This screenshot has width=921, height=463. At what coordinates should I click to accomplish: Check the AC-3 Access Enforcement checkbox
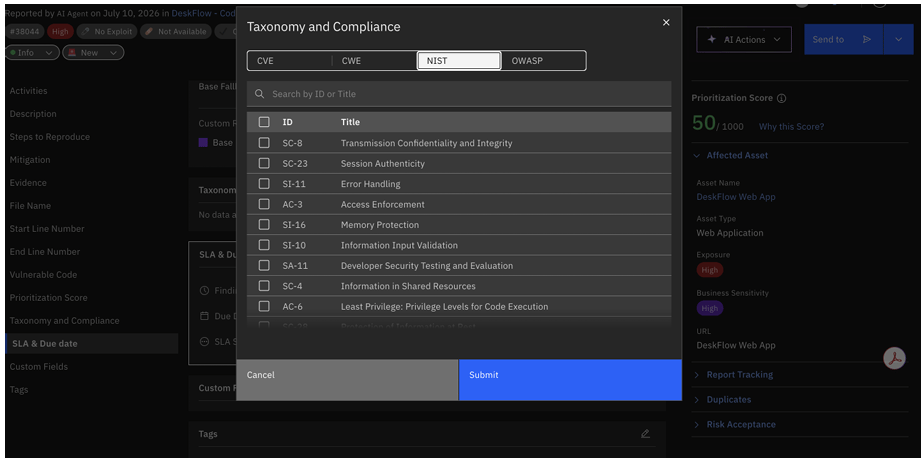coord(264,204)
